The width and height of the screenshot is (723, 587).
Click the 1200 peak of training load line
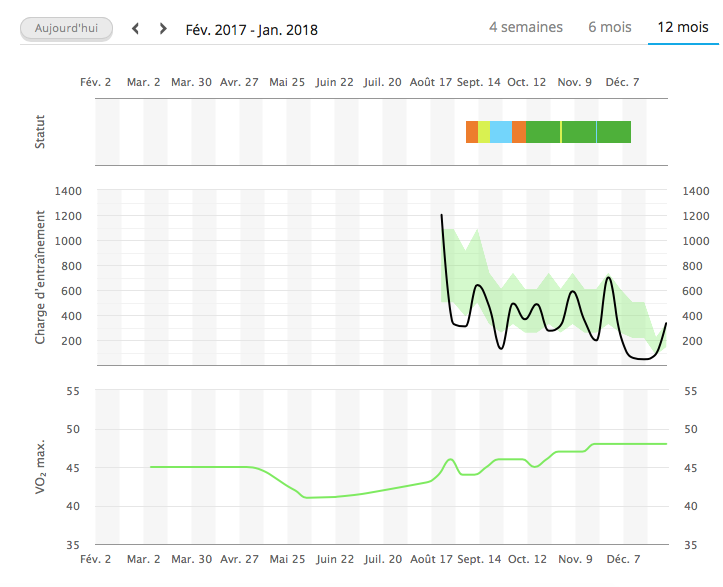(x=442, y=215)
